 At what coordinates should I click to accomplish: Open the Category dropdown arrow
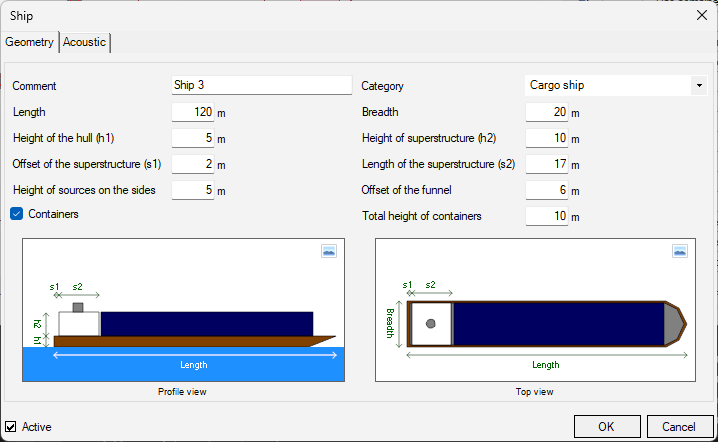[x=699, y=86]
